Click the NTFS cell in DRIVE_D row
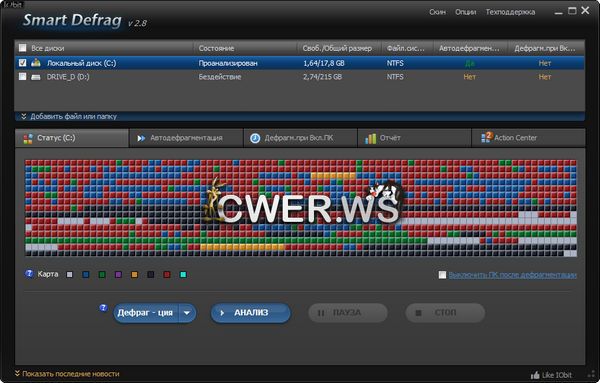The height and width of the screenshot is (383, 600). click(x=395, y=77)
